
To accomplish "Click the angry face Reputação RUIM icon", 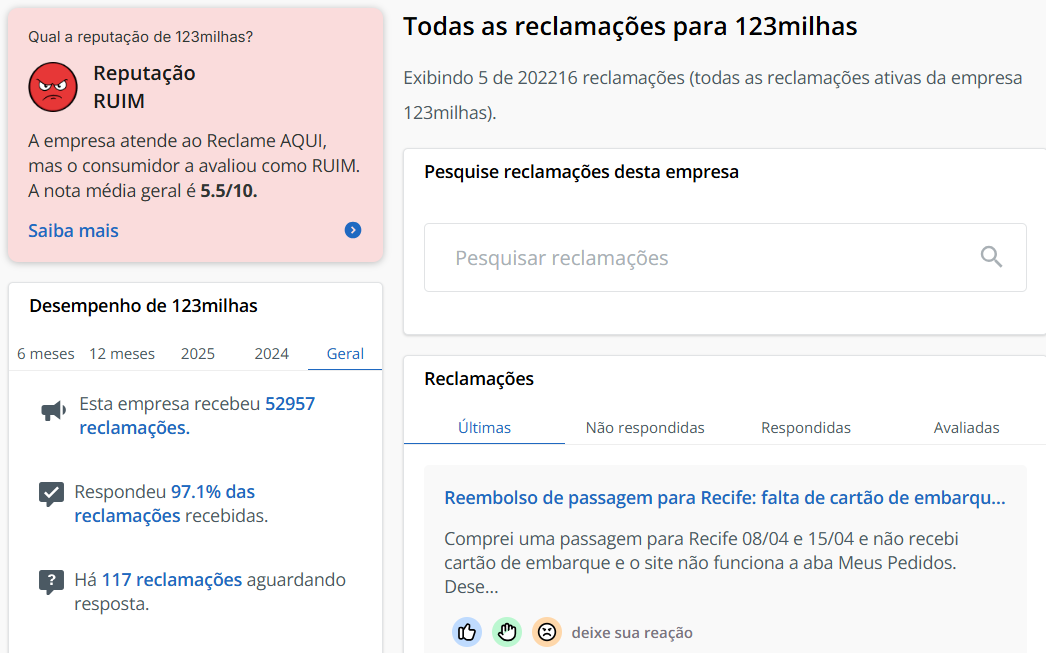I will (52, 86).
